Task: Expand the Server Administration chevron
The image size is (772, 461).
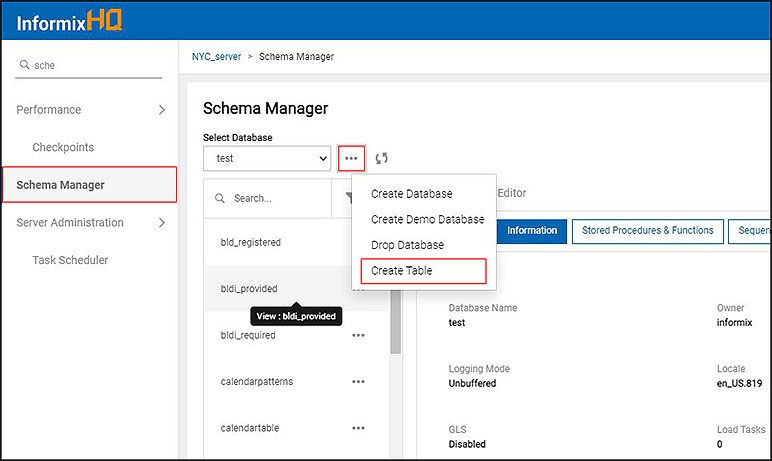Action: (x=162, y=223)
